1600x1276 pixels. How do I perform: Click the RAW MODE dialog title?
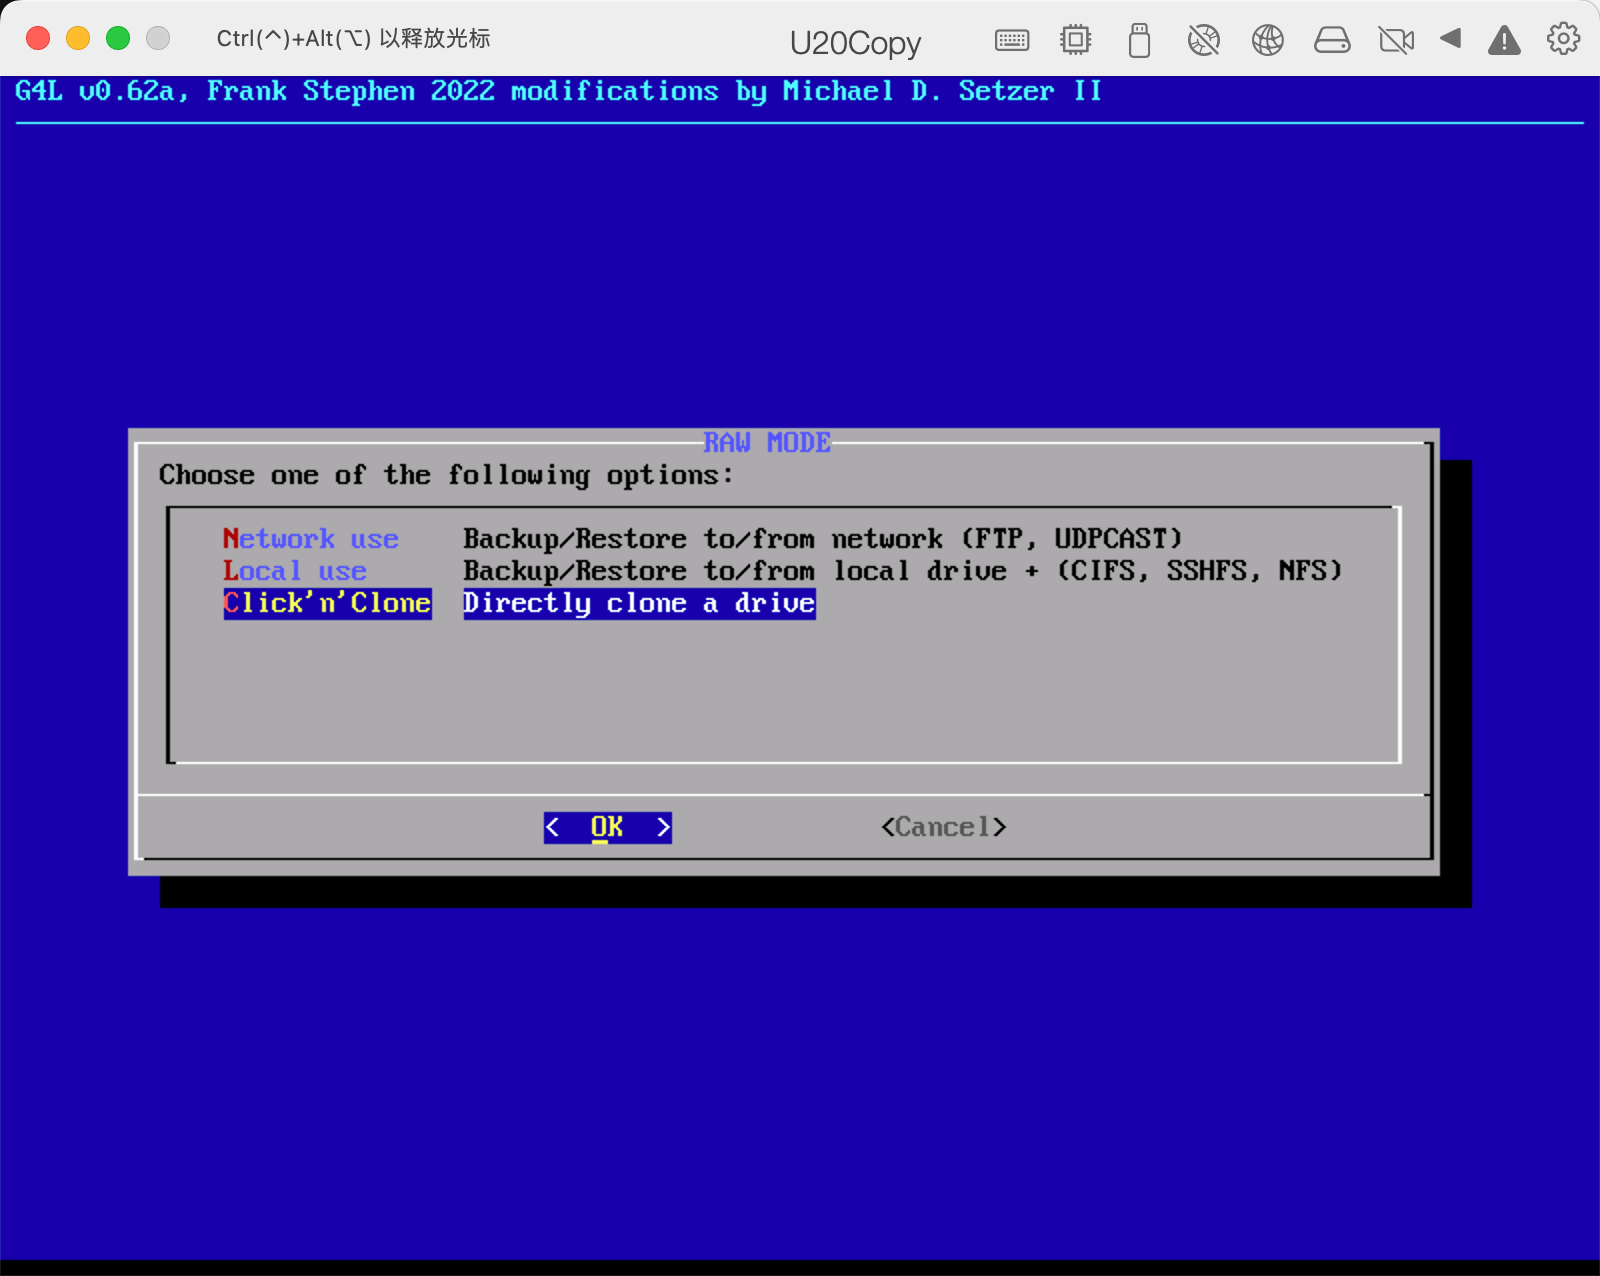point(767,443)
